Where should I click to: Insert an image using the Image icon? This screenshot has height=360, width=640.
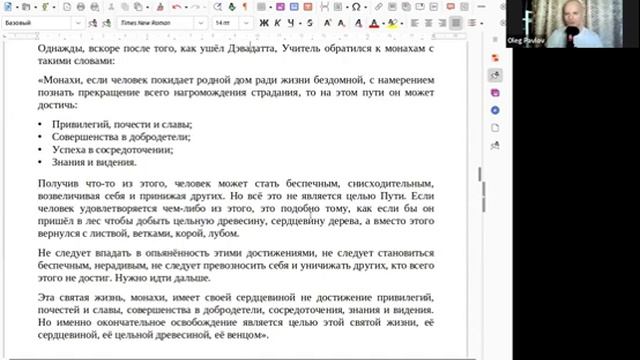[x=280, y=7]
